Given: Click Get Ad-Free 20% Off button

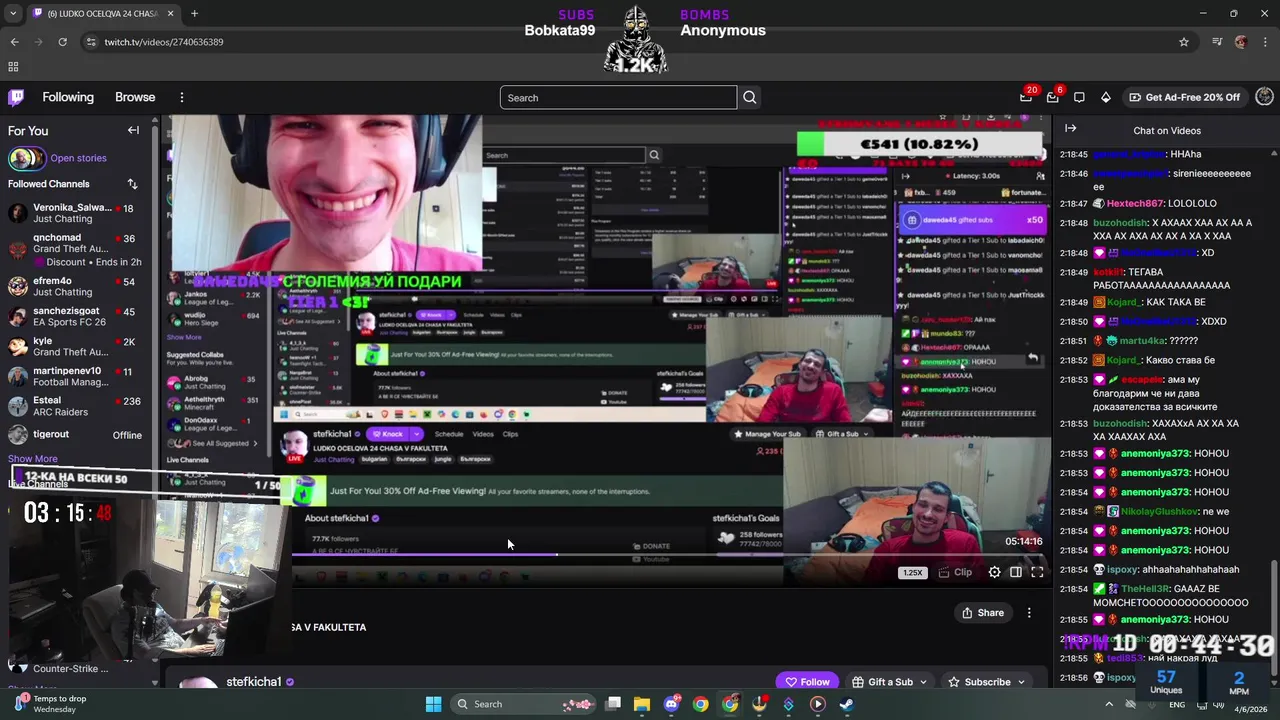Looking at the screenshot, I should 1184,97.
